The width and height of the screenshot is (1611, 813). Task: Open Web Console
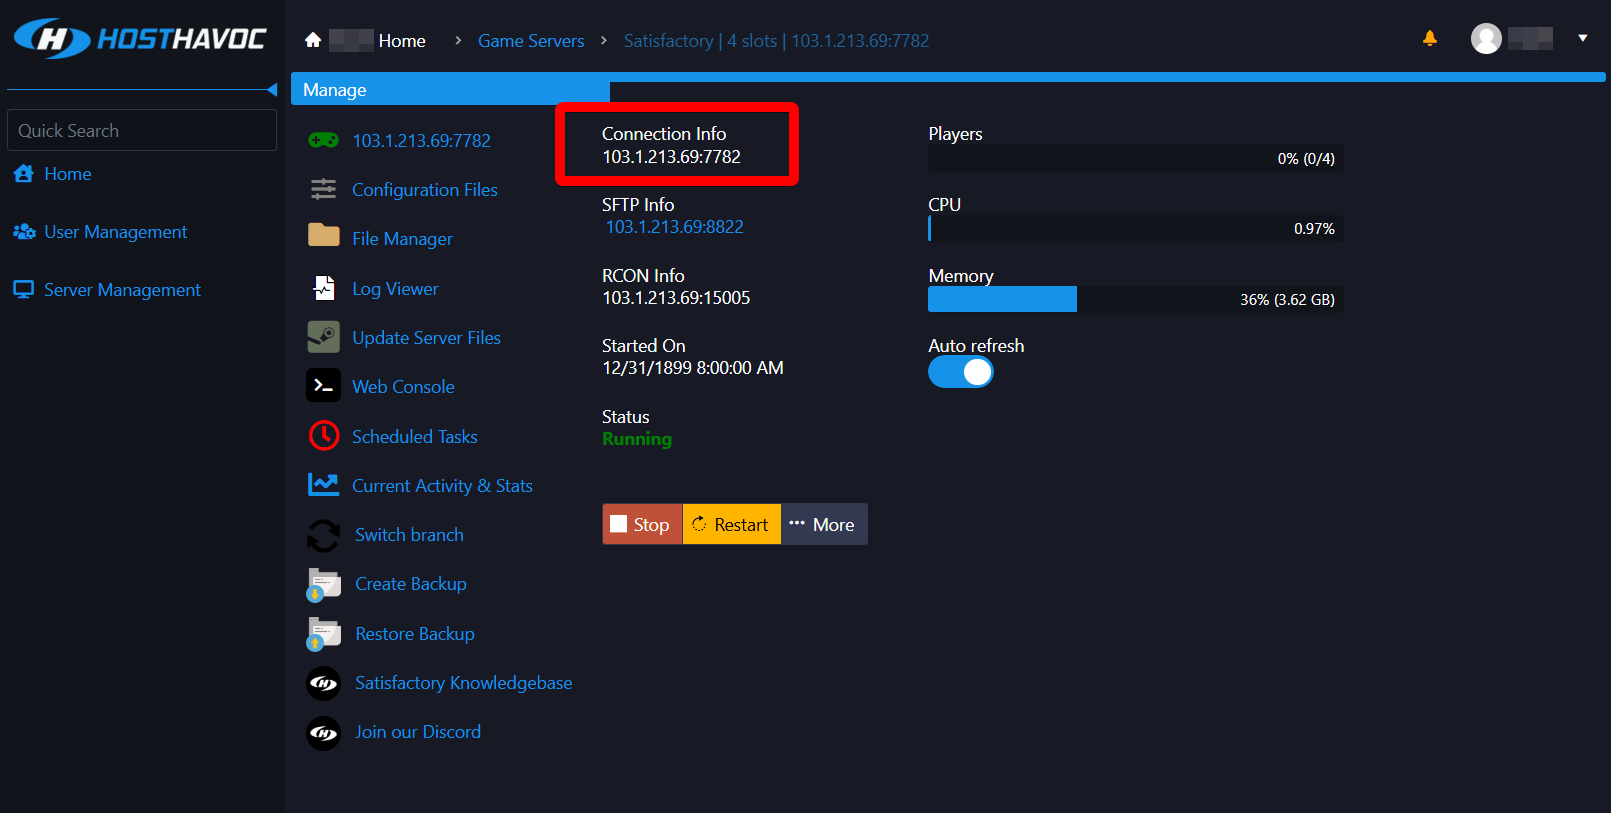pos(403,387)
